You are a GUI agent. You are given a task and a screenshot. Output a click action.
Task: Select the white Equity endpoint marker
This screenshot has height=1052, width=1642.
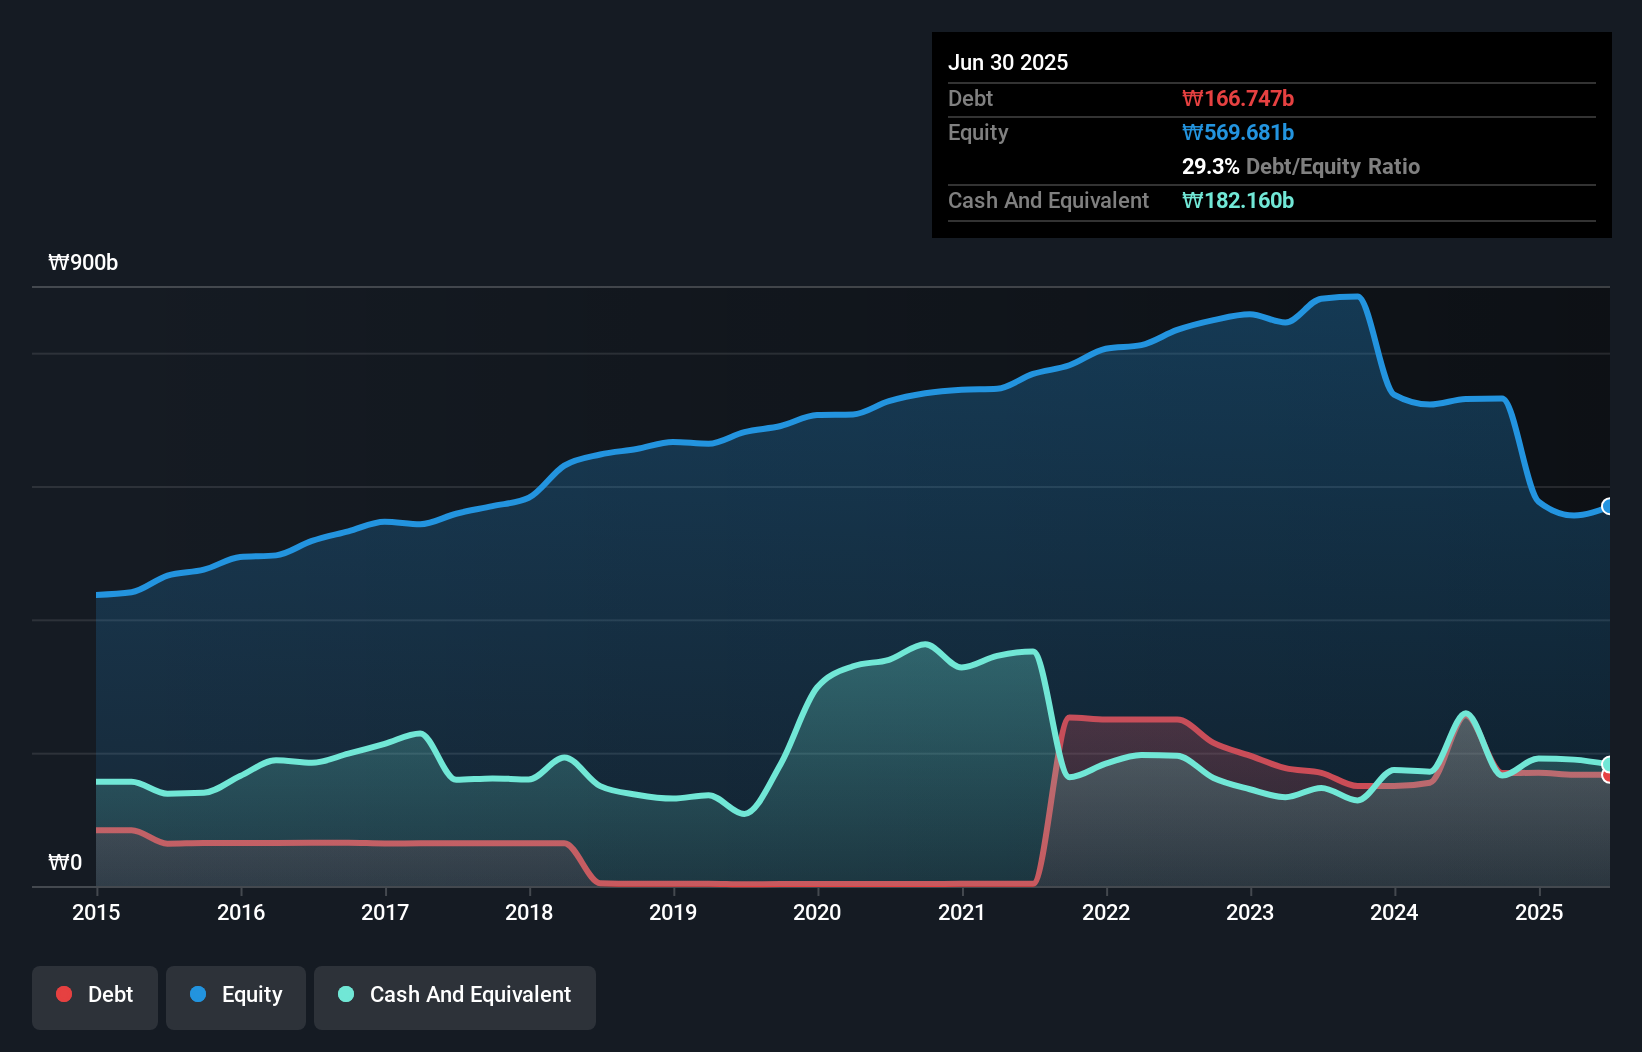coord(1608,504)
